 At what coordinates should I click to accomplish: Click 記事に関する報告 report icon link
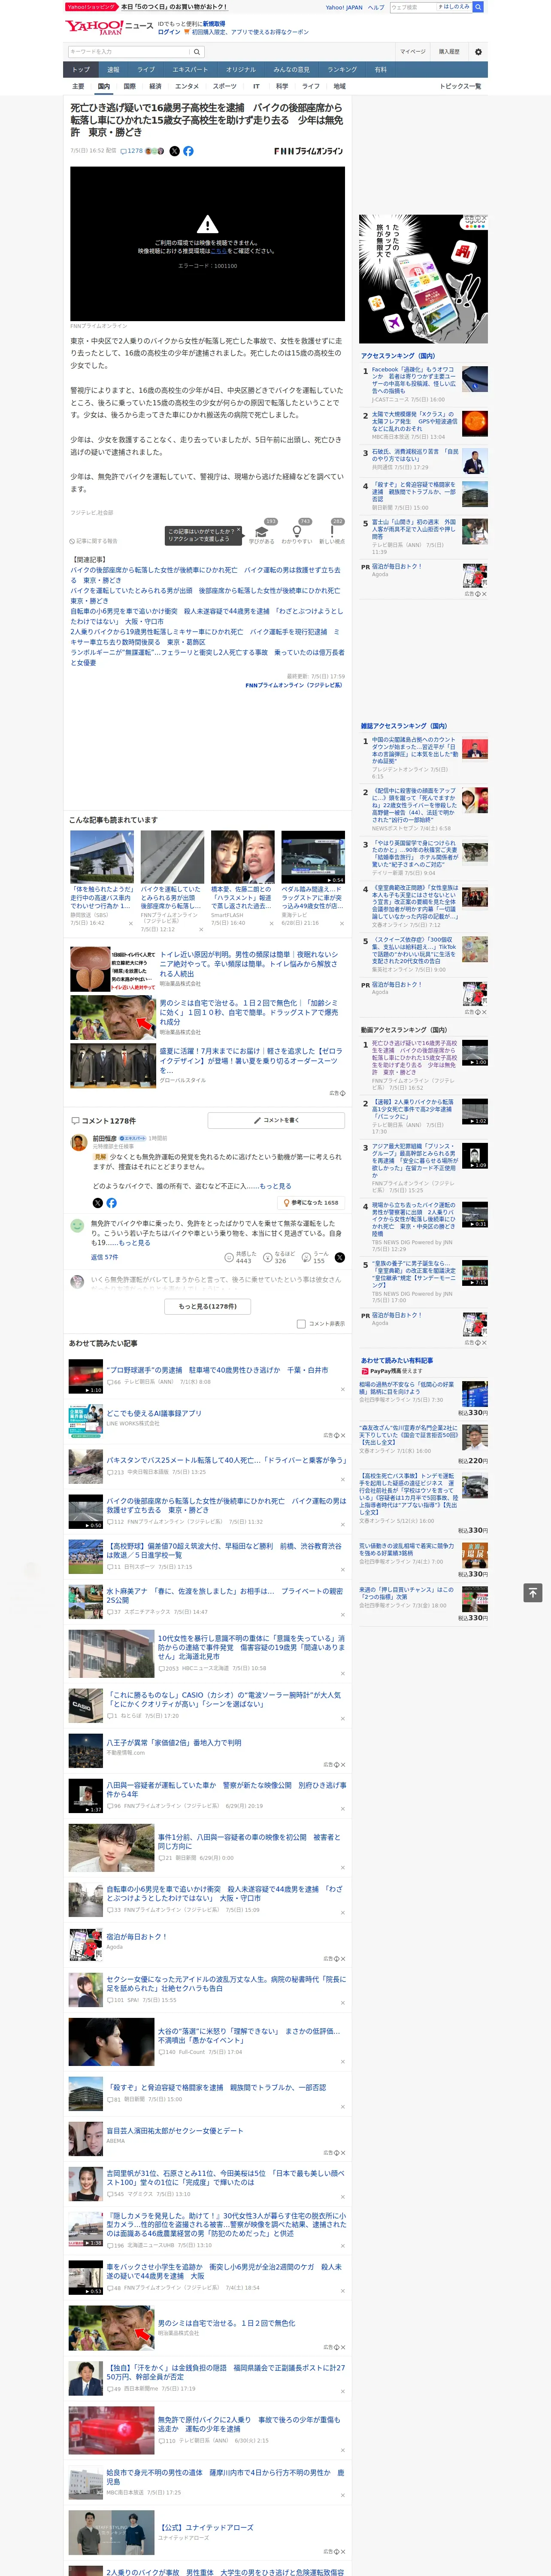(94, 541)
